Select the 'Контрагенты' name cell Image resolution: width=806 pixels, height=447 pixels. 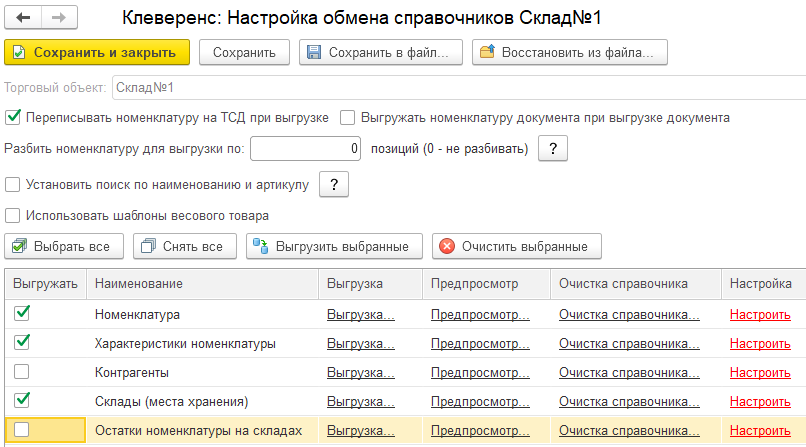[203, 372]
